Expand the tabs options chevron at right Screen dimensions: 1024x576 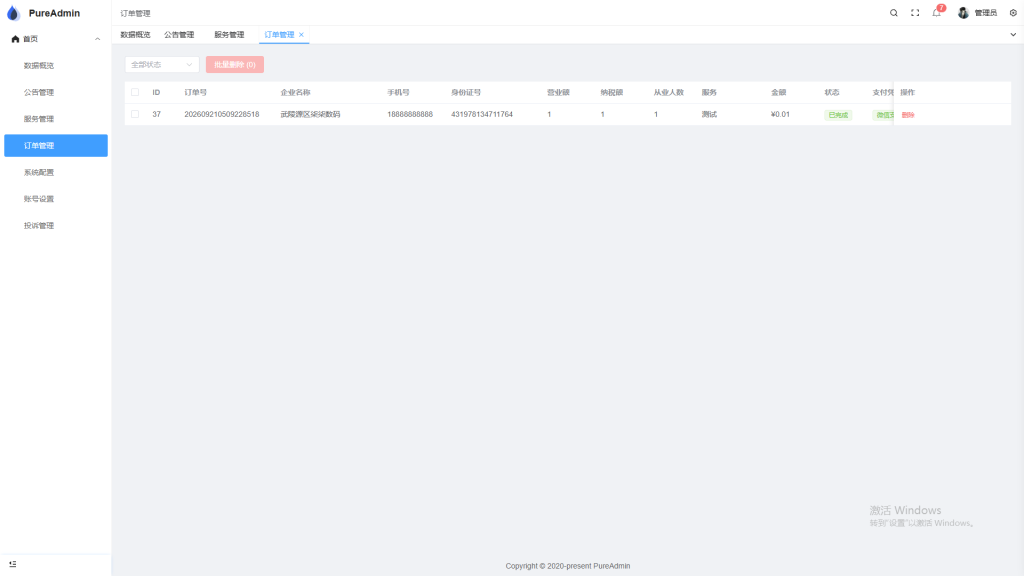click(x=1013, y=35)
